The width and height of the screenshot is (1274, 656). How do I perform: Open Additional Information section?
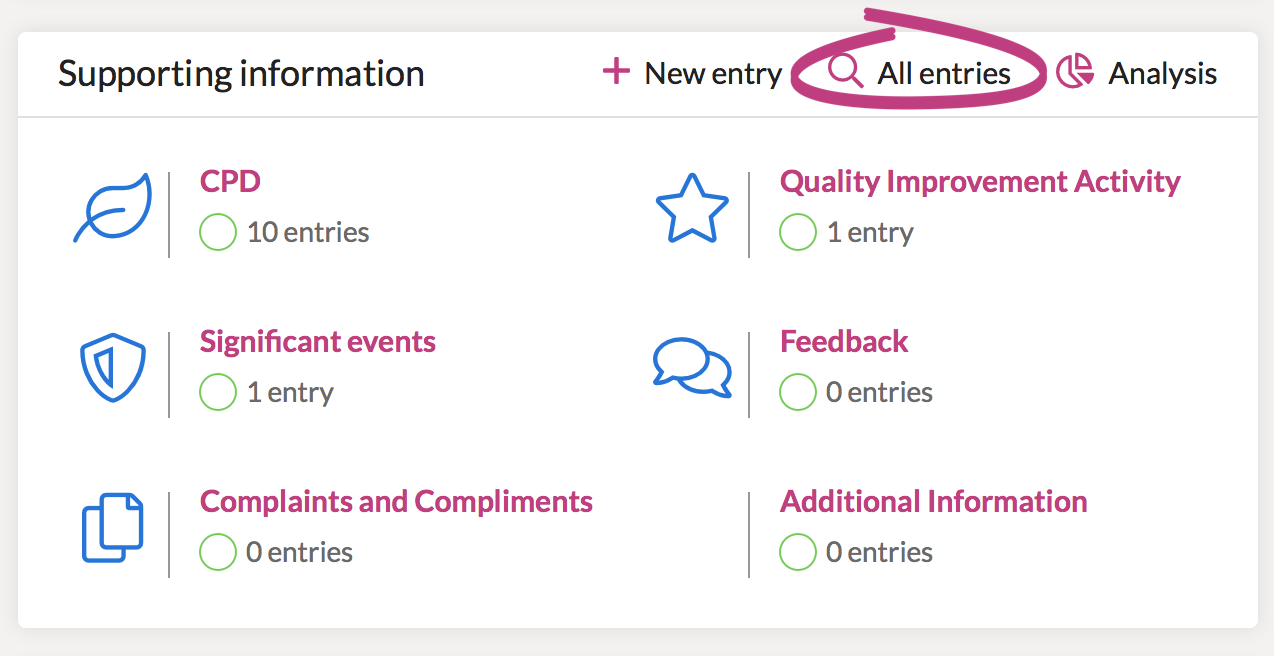click(x=933, y=501)
